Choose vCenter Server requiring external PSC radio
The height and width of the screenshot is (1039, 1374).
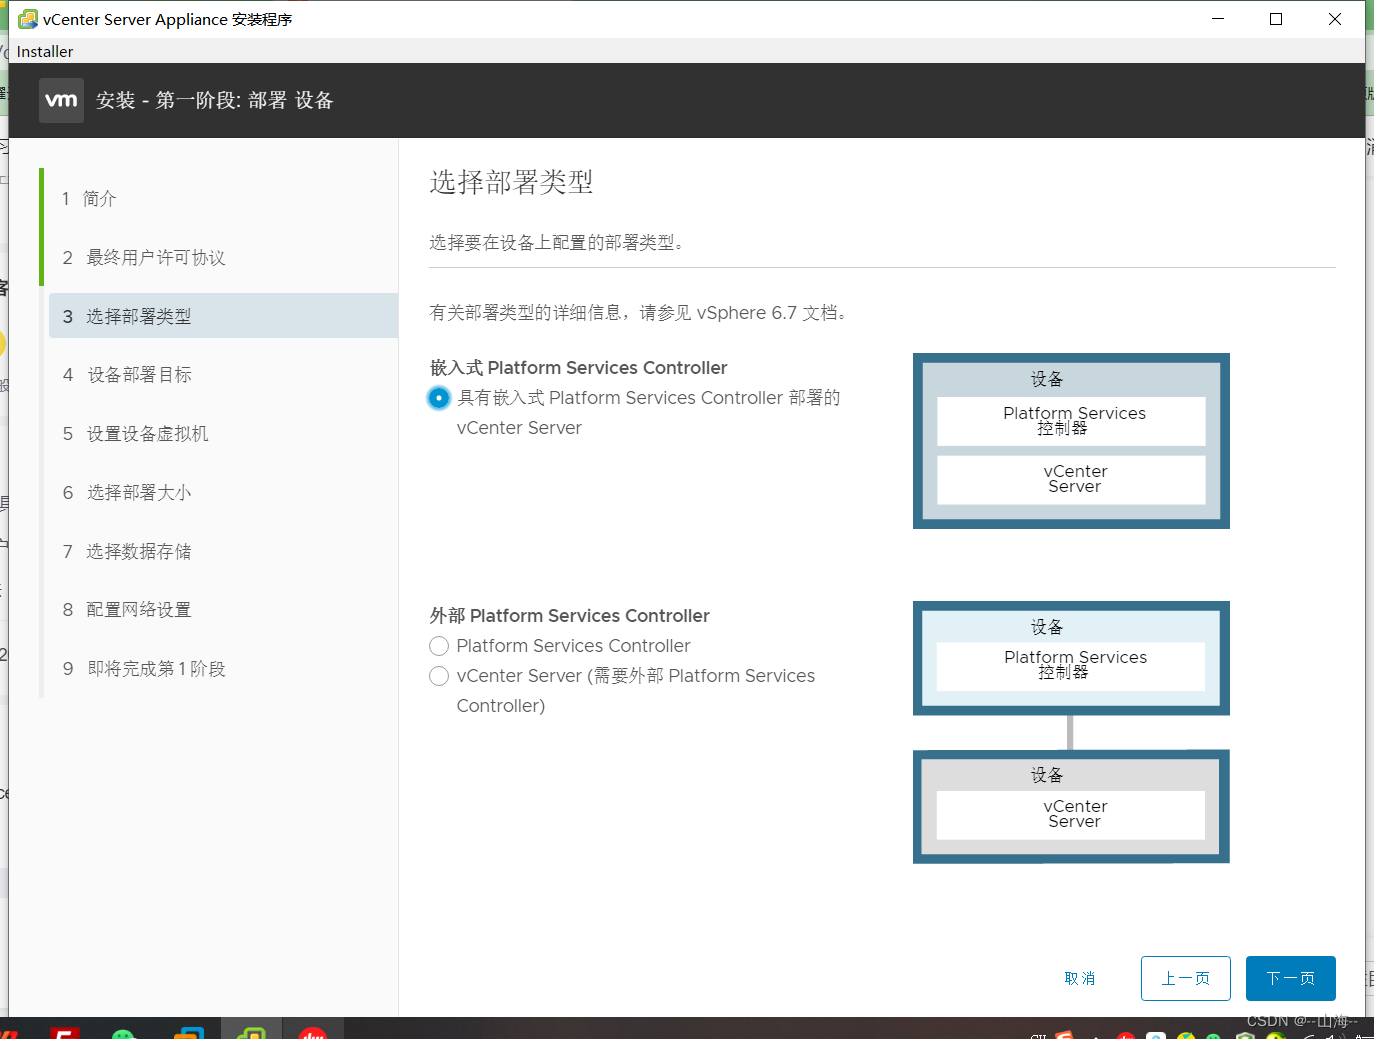[439, 676]
